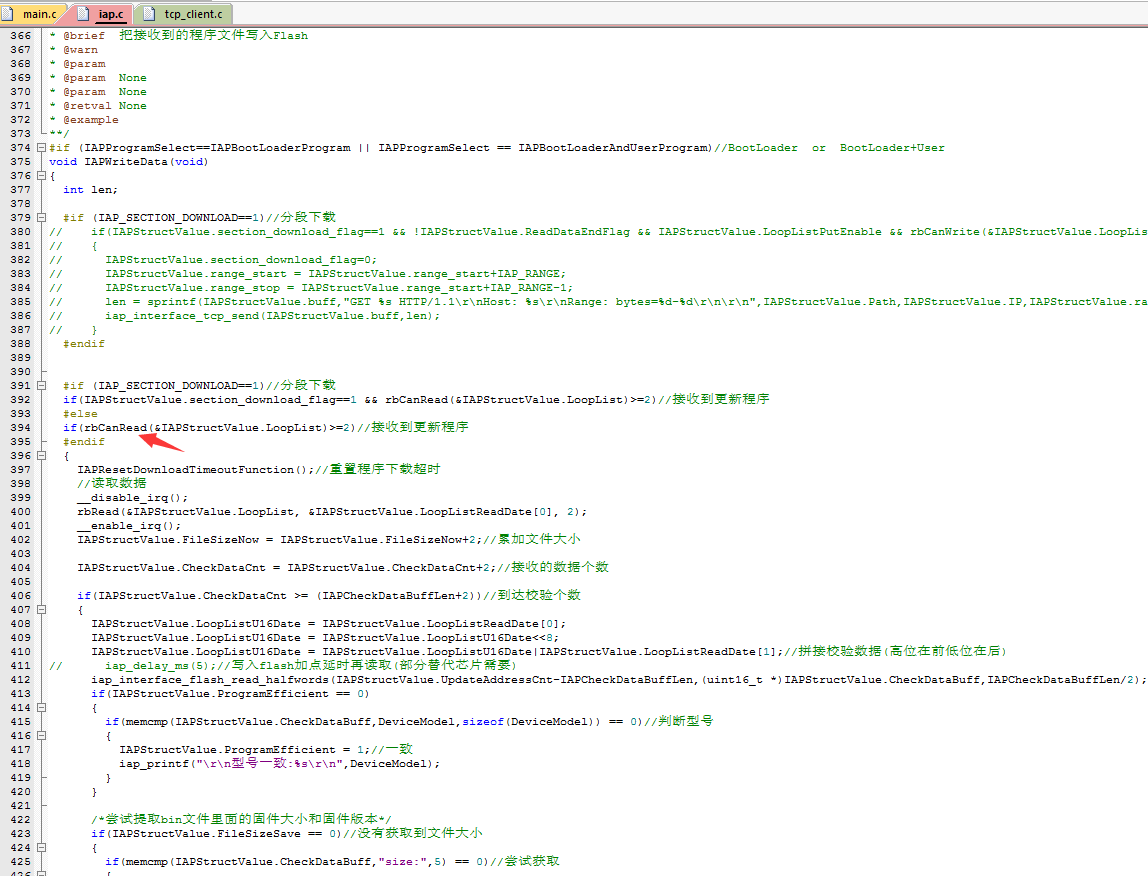Collapse the #if block at line 391
The image size is (1148, 877).
click(42, 386)
